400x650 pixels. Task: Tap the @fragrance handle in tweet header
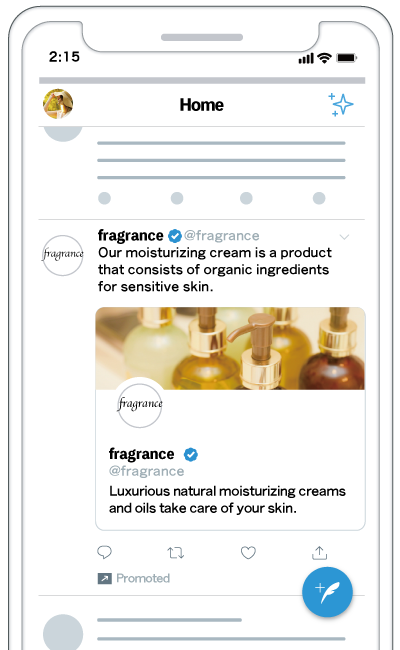pyautogui.click(x=222, y=235)
